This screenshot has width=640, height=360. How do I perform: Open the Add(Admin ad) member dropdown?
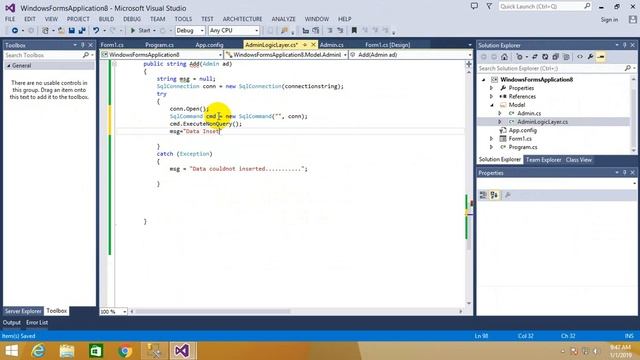point(411,55)
